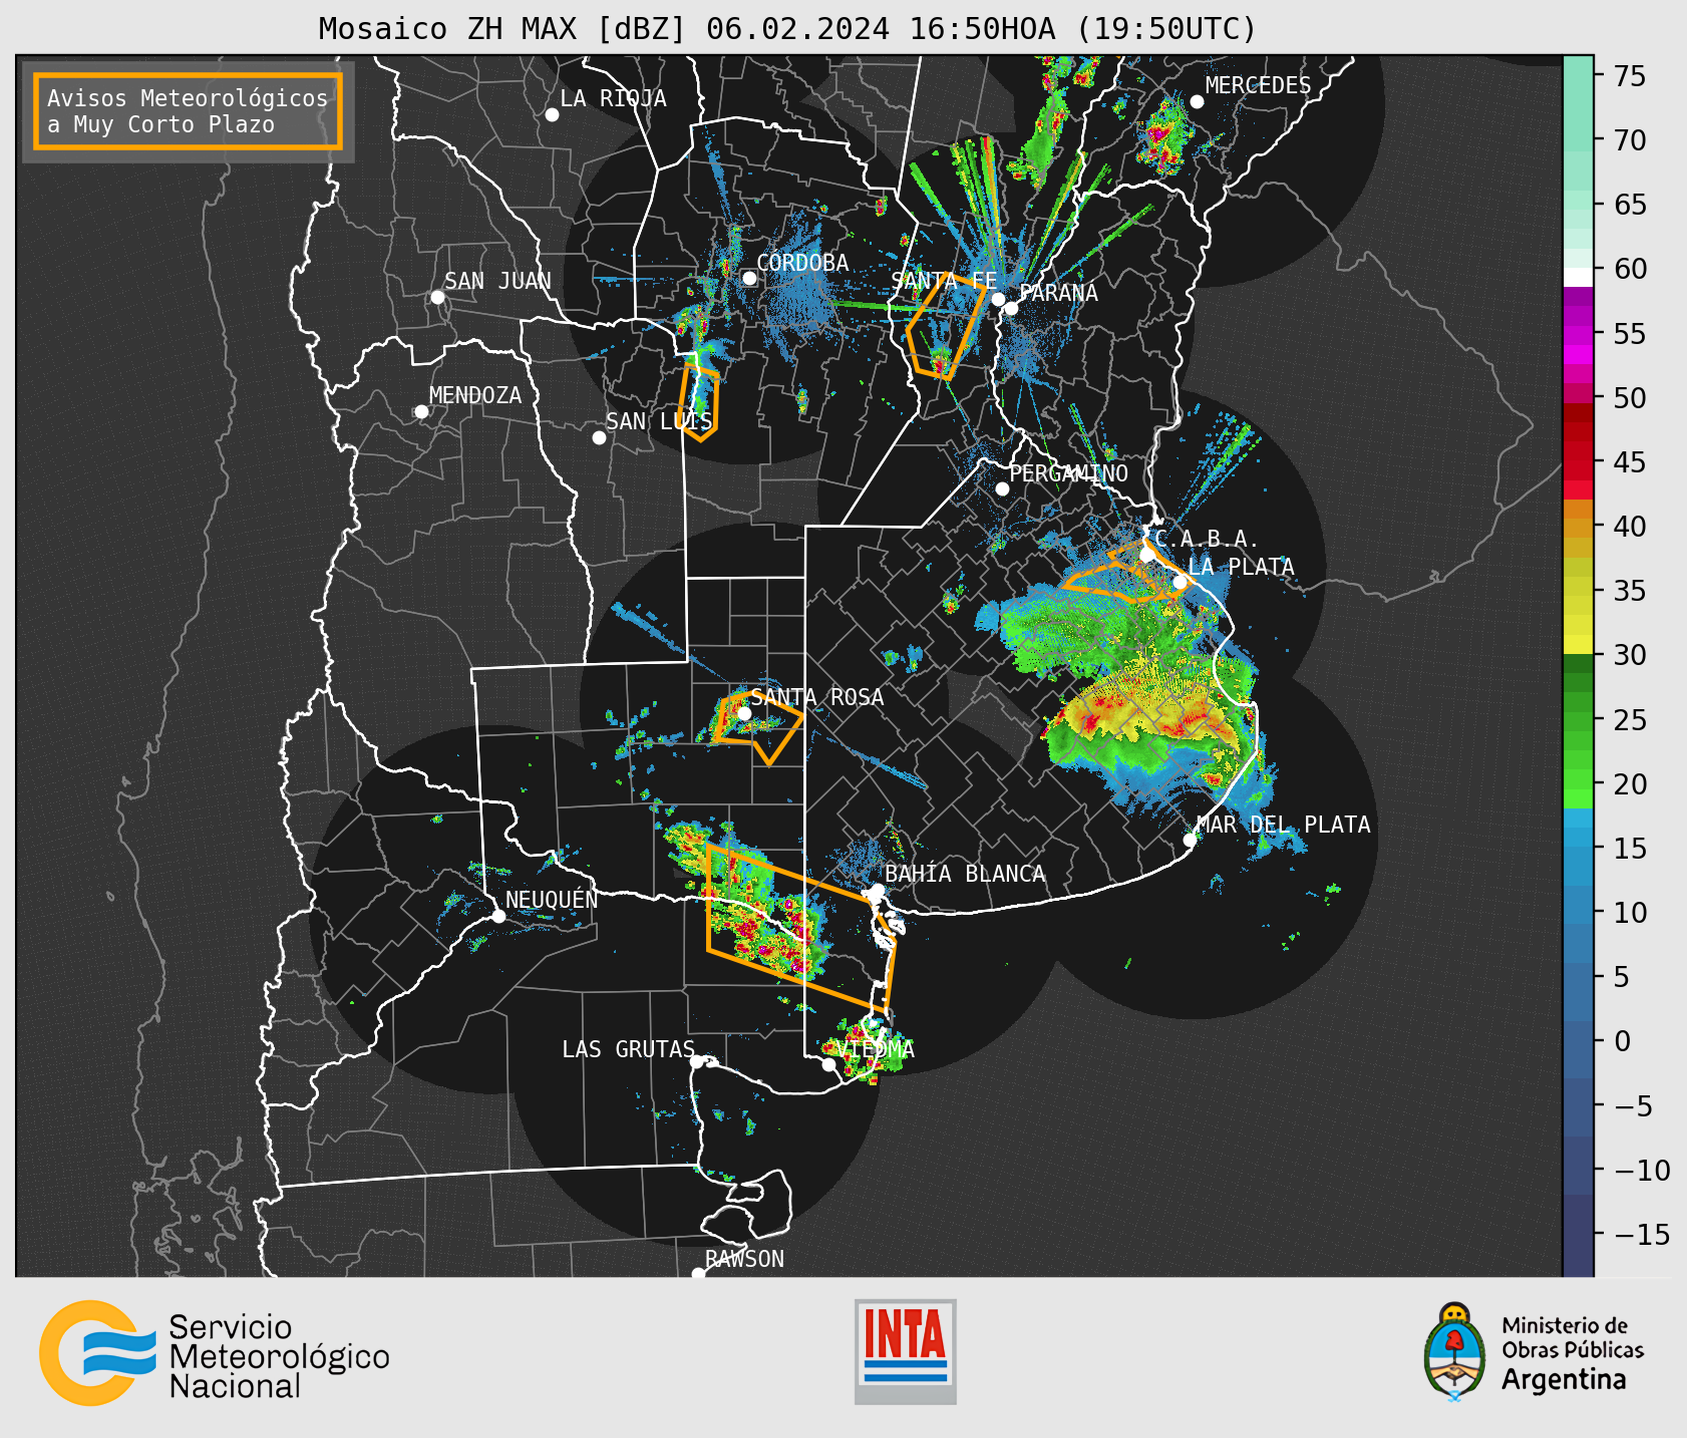This screenshot has width=1687, height=1438.
Task: Click the SAN JUAN city marker dot
Action: pos(437,297)
